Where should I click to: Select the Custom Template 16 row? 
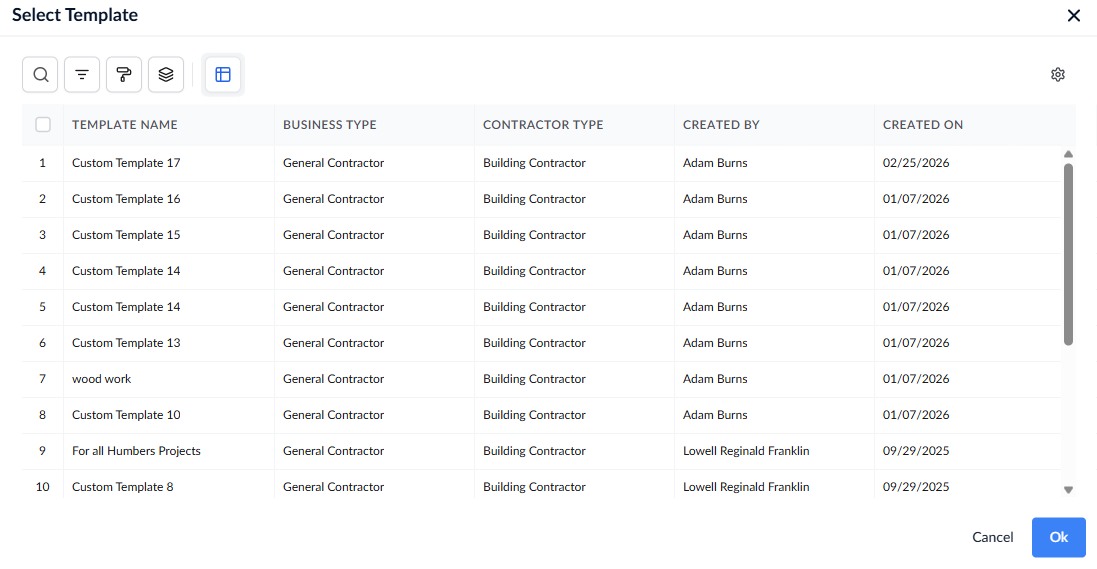coord(542,199)
